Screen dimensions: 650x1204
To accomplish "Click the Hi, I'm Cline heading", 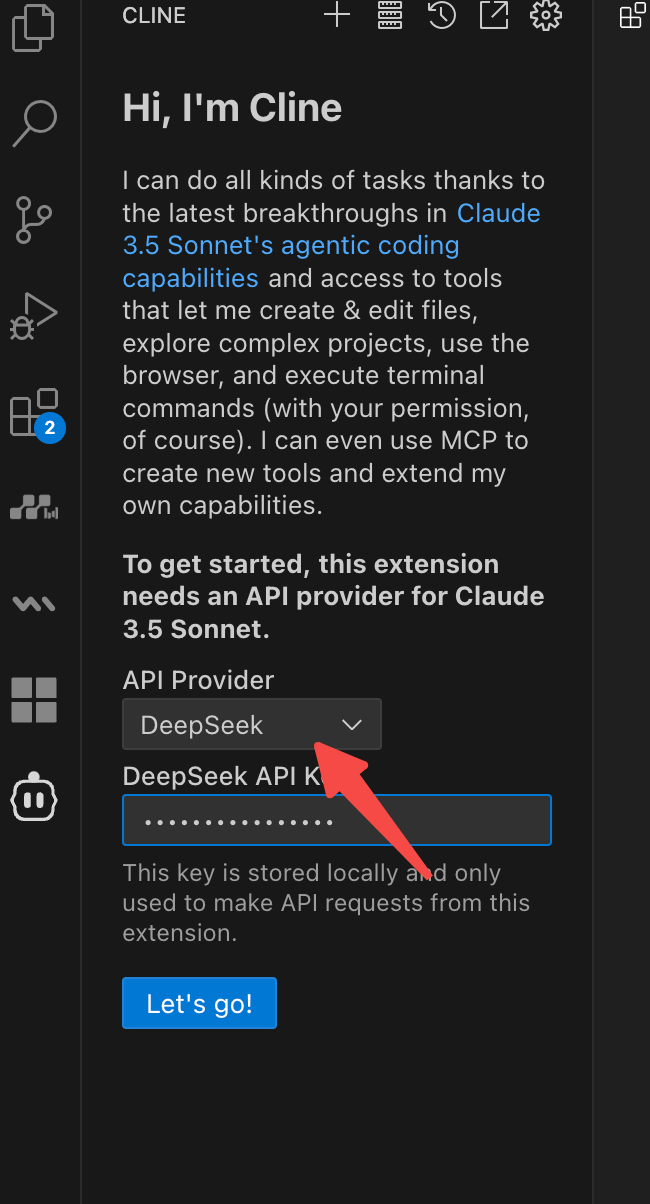I will pos(232,107).
